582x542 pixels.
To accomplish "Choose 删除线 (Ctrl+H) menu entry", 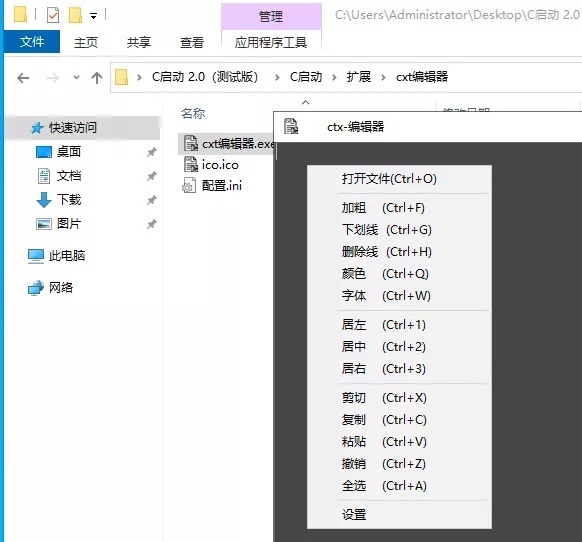I will pos(399,252).
